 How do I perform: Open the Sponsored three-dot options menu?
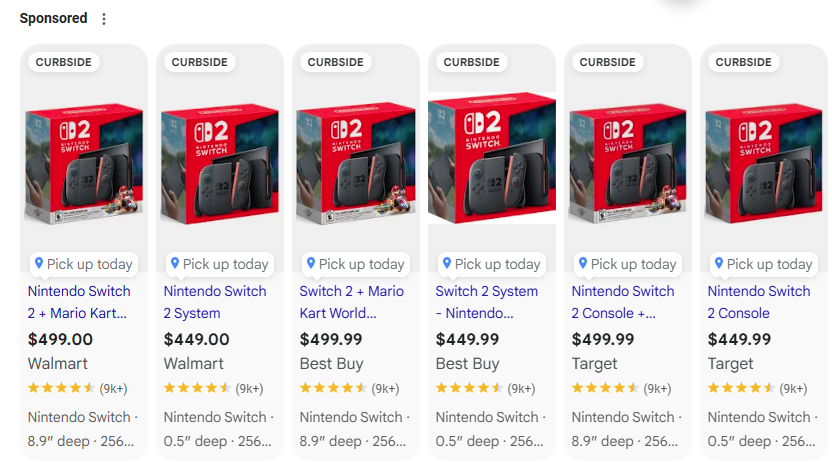pos(104,19)
